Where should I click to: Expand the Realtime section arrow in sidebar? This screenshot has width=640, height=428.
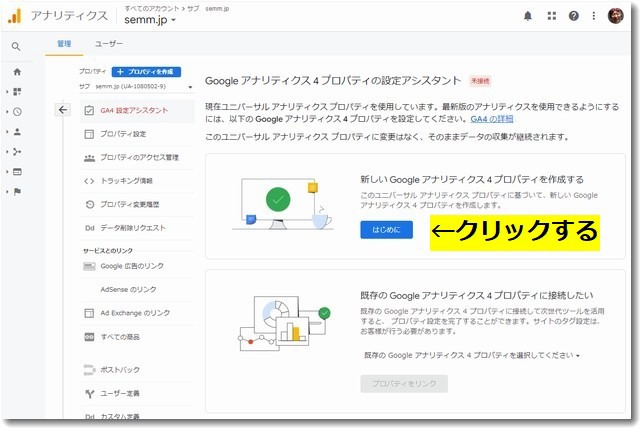(7, 112)
